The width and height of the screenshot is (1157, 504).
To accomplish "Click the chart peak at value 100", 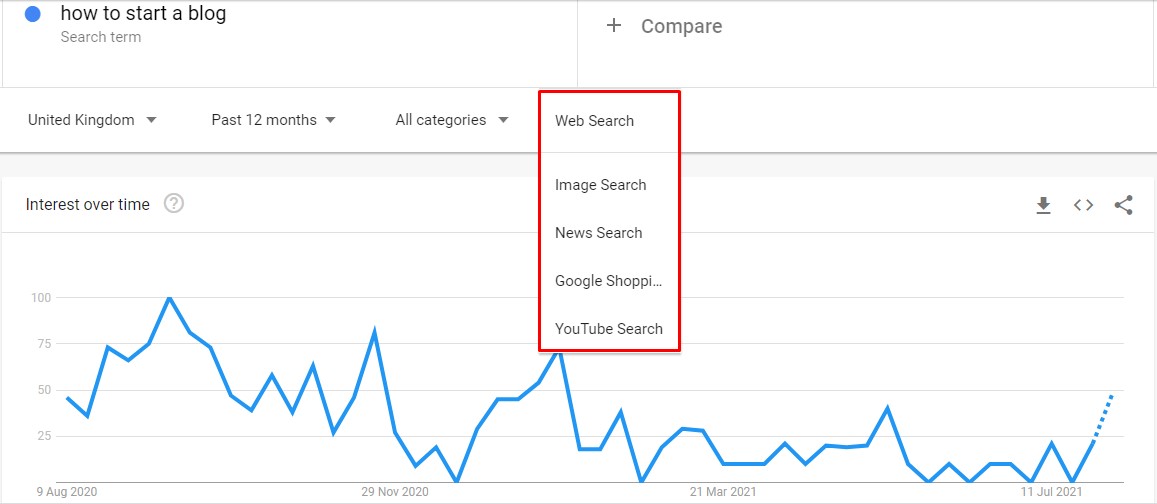I will 169,297.
